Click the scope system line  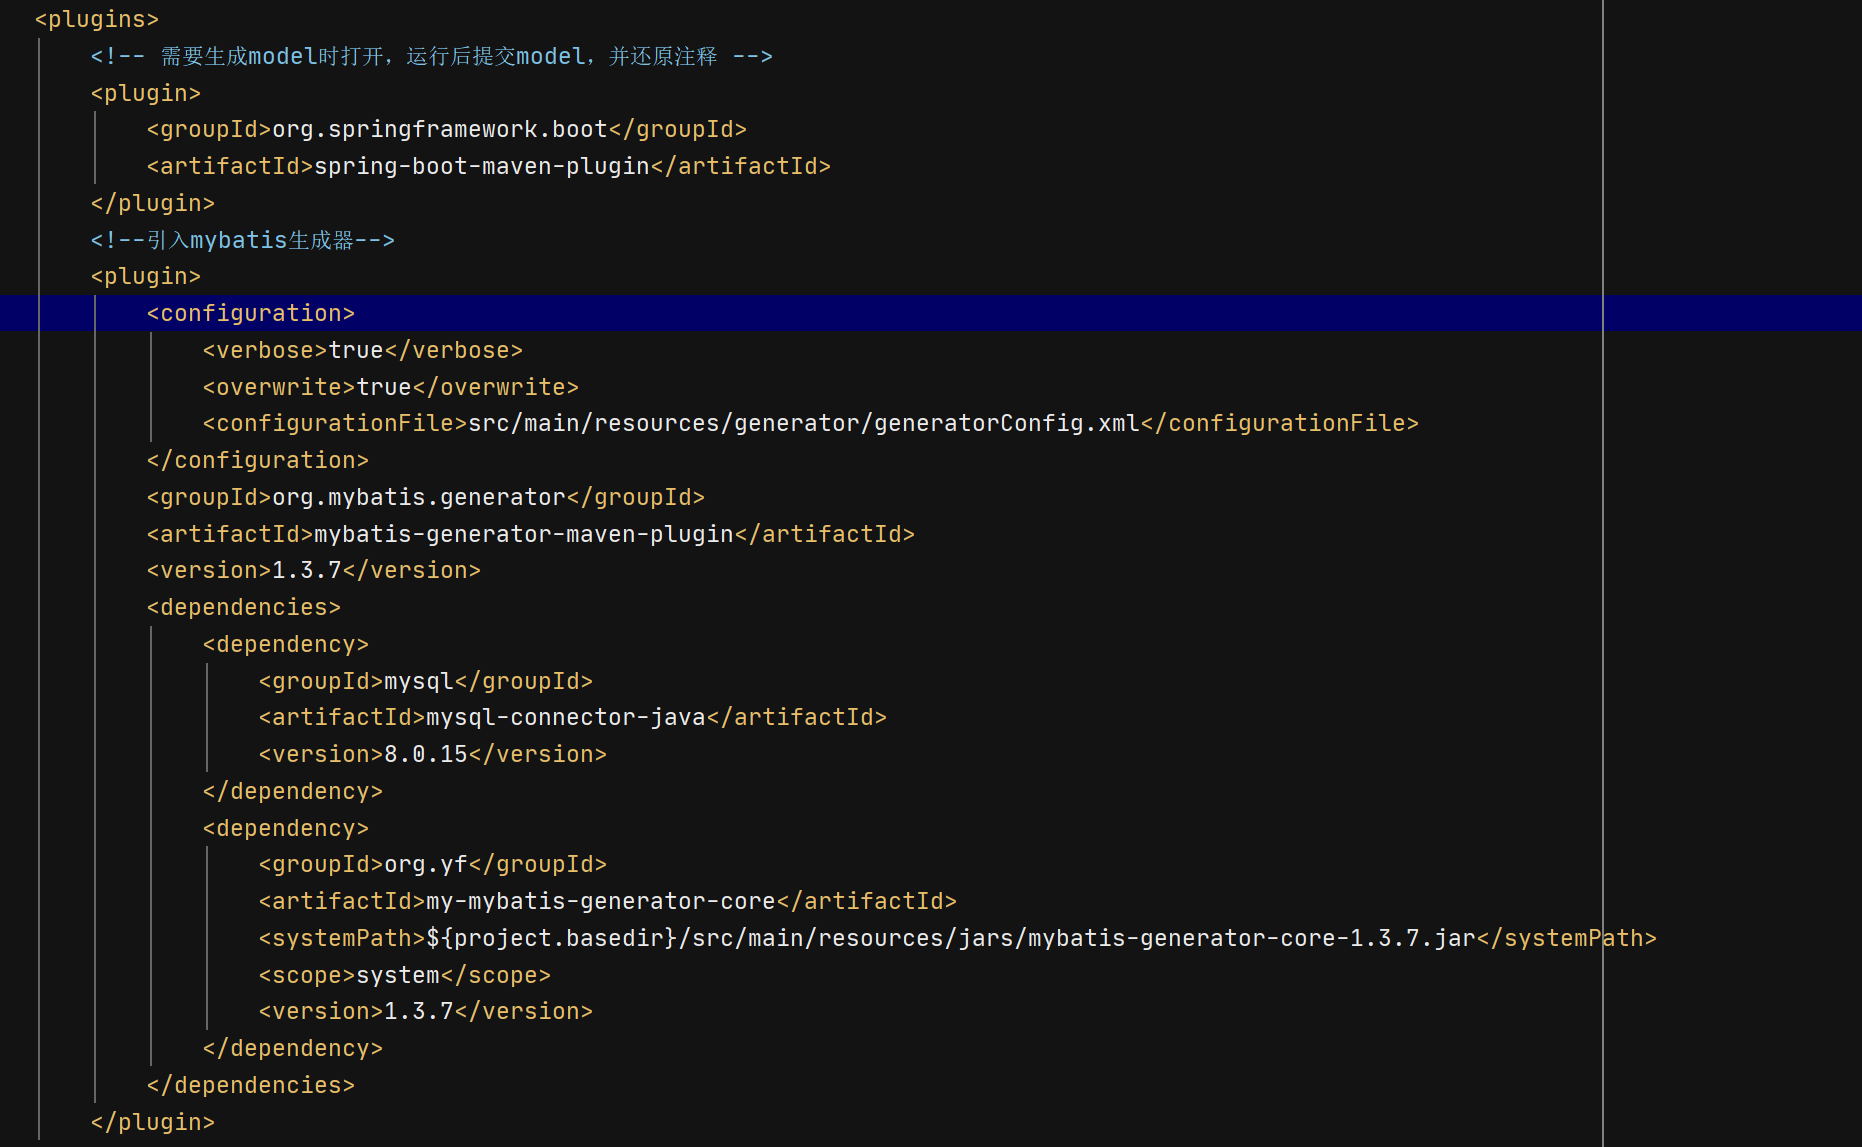point(404,975)
